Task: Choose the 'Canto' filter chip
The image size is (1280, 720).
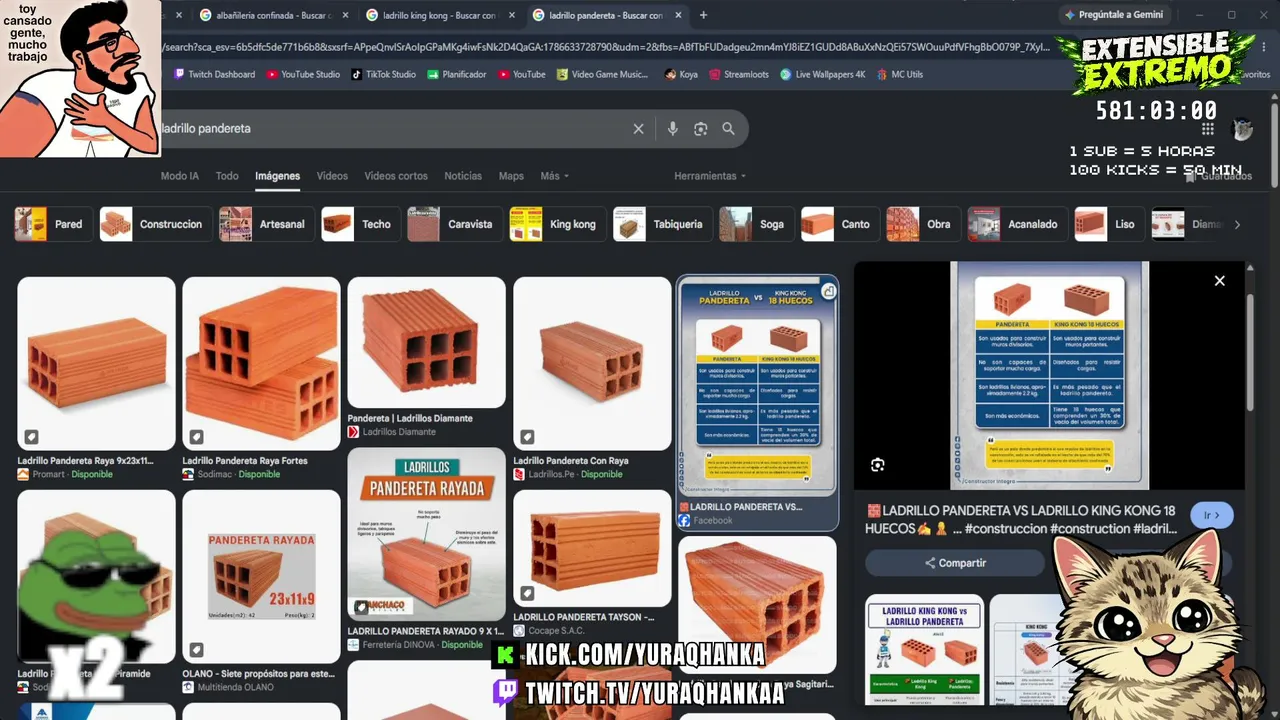Action: pyautogui.click(x=839, y=224)
